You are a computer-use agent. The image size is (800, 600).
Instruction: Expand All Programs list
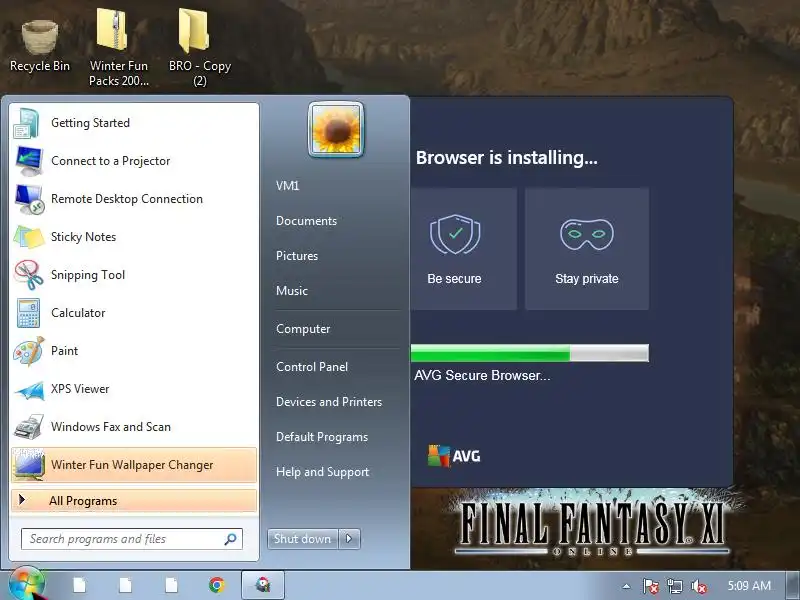[x=134, y=501]
